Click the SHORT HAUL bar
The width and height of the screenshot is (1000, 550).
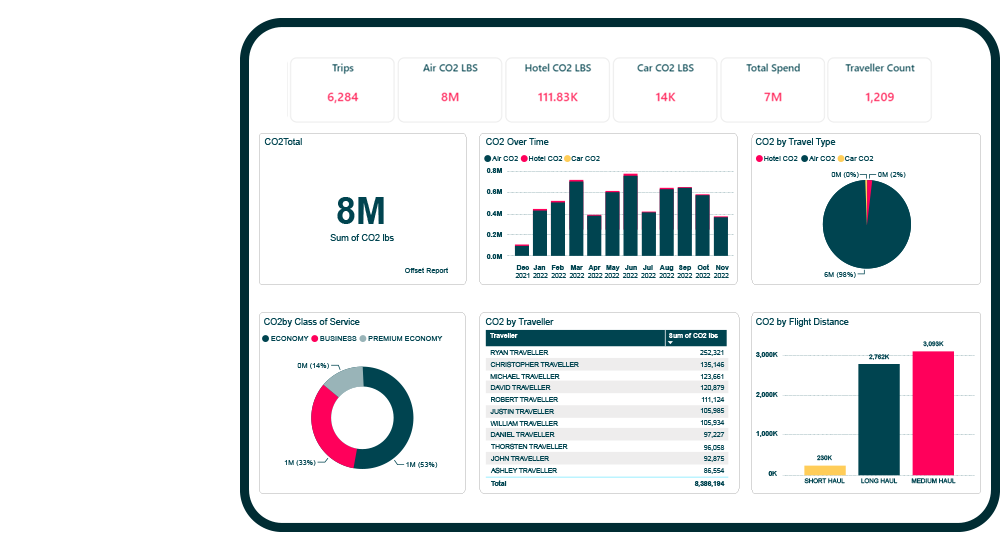pos(825,470)
